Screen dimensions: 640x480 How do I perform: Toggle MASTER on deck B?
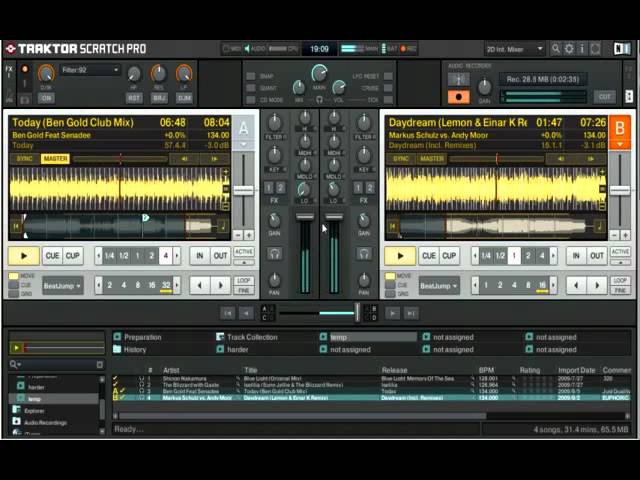[432, 159]
